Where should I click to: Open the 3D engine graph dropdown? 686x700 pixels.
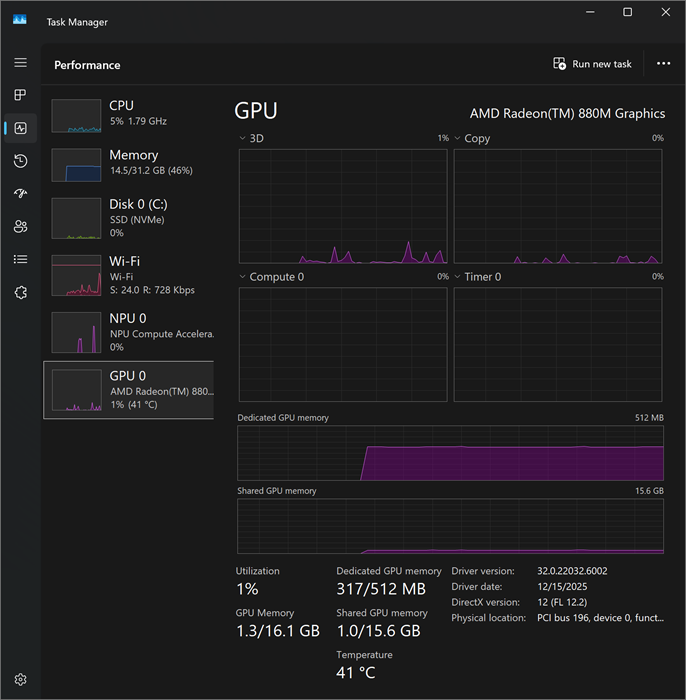[x=242, y=138]
